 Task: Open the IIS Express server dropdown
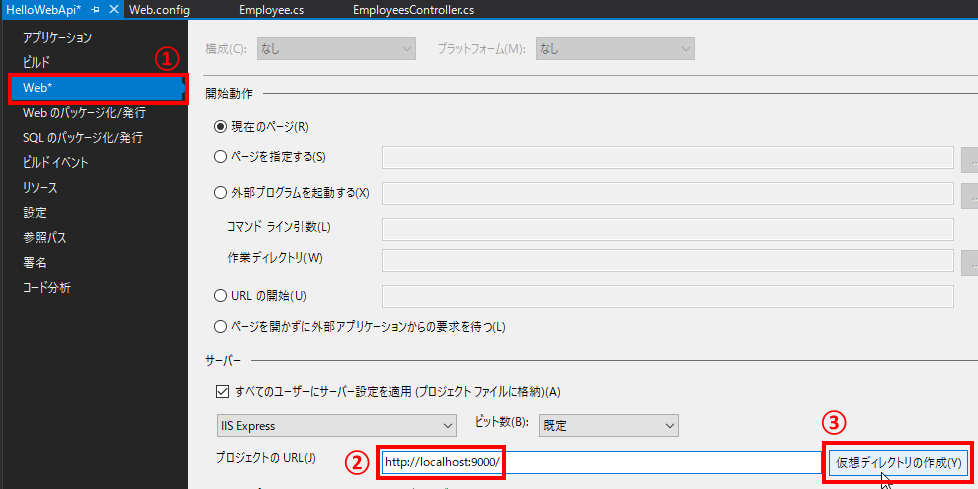pyautogui.click(x=336, y=426)
